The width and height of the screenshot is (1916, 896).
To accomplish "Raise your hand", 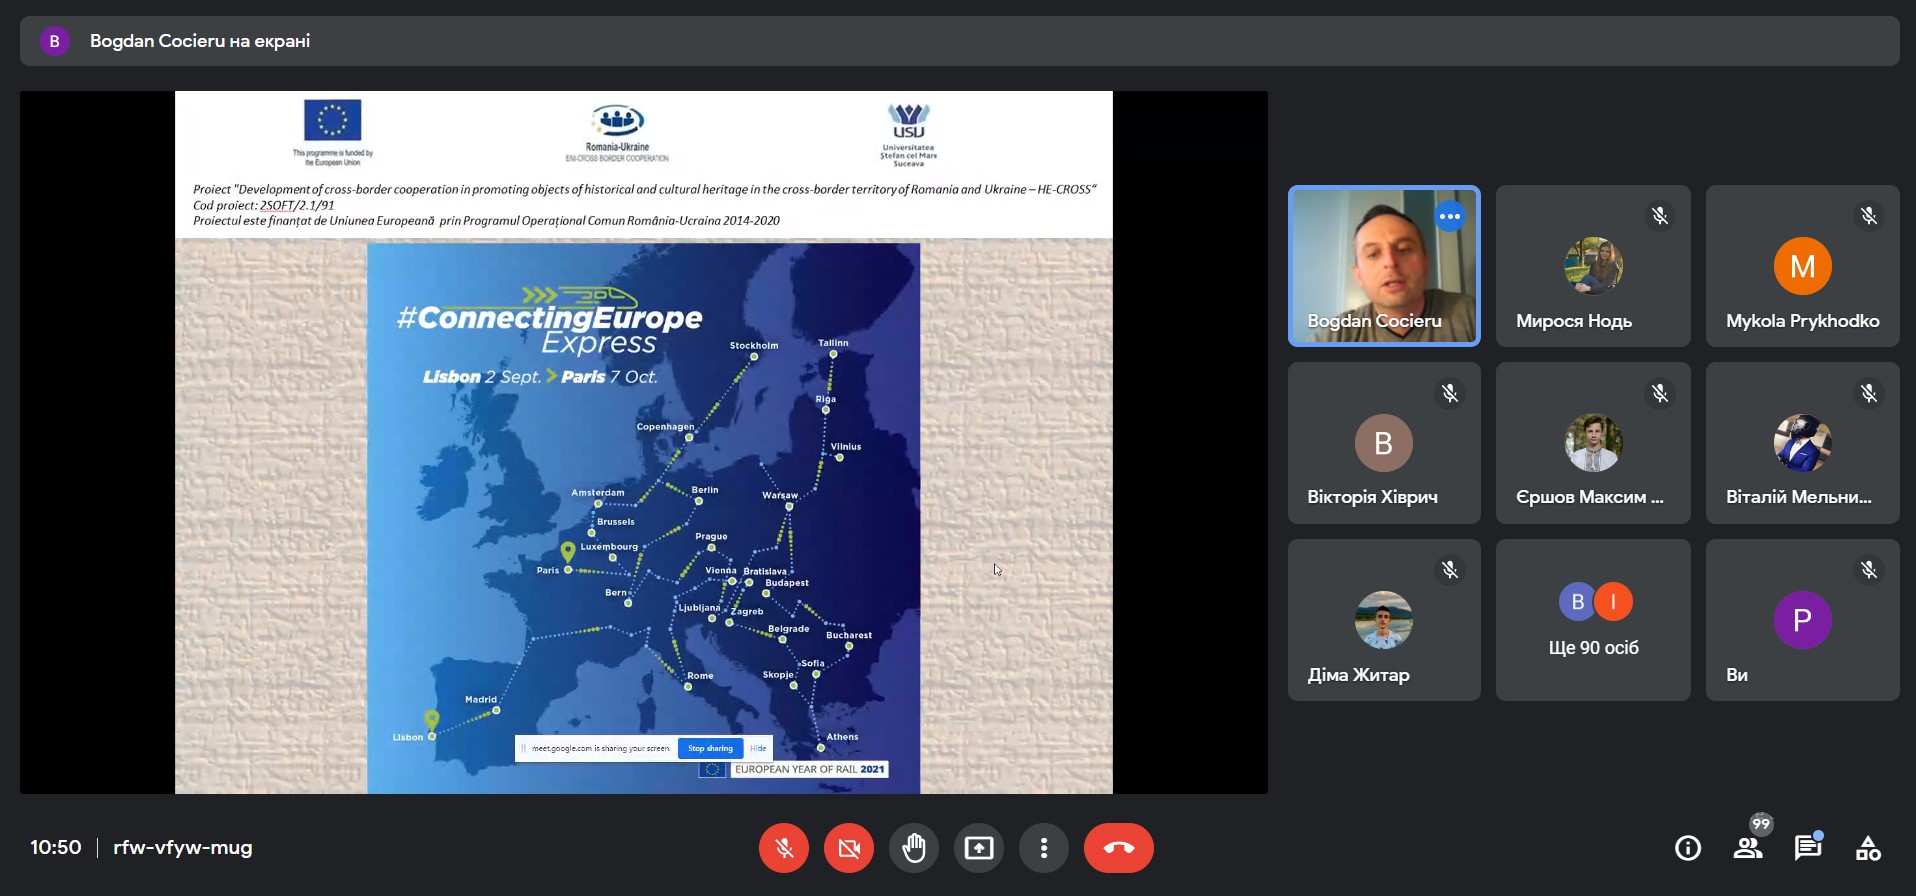I will pyautogui.click(x=914, y=848).
